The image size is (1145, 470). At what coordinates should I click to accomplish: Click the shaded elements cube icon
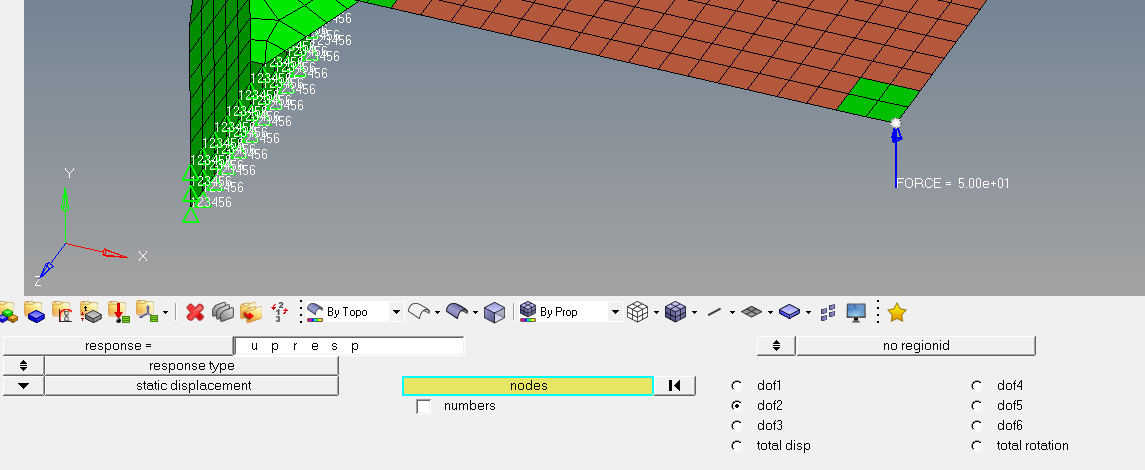tap(675, 312)
